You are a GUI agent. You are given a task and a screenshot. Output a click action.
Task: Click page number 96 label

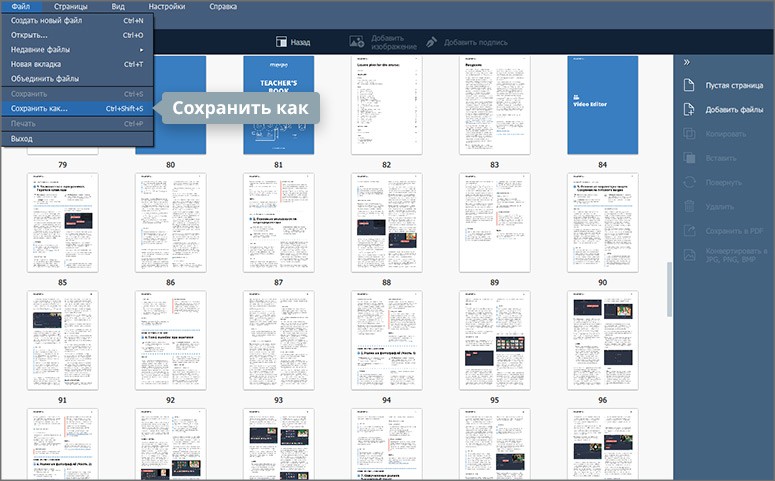[x=603, y=400]
